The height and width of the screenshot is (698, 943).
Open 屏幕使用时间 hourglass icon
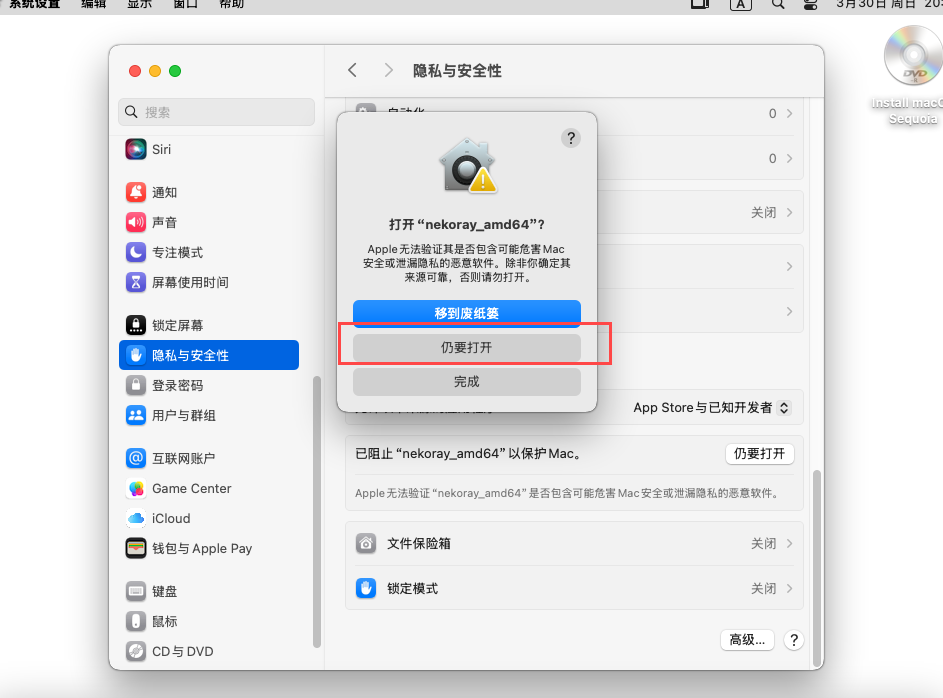tap(136, 283)
